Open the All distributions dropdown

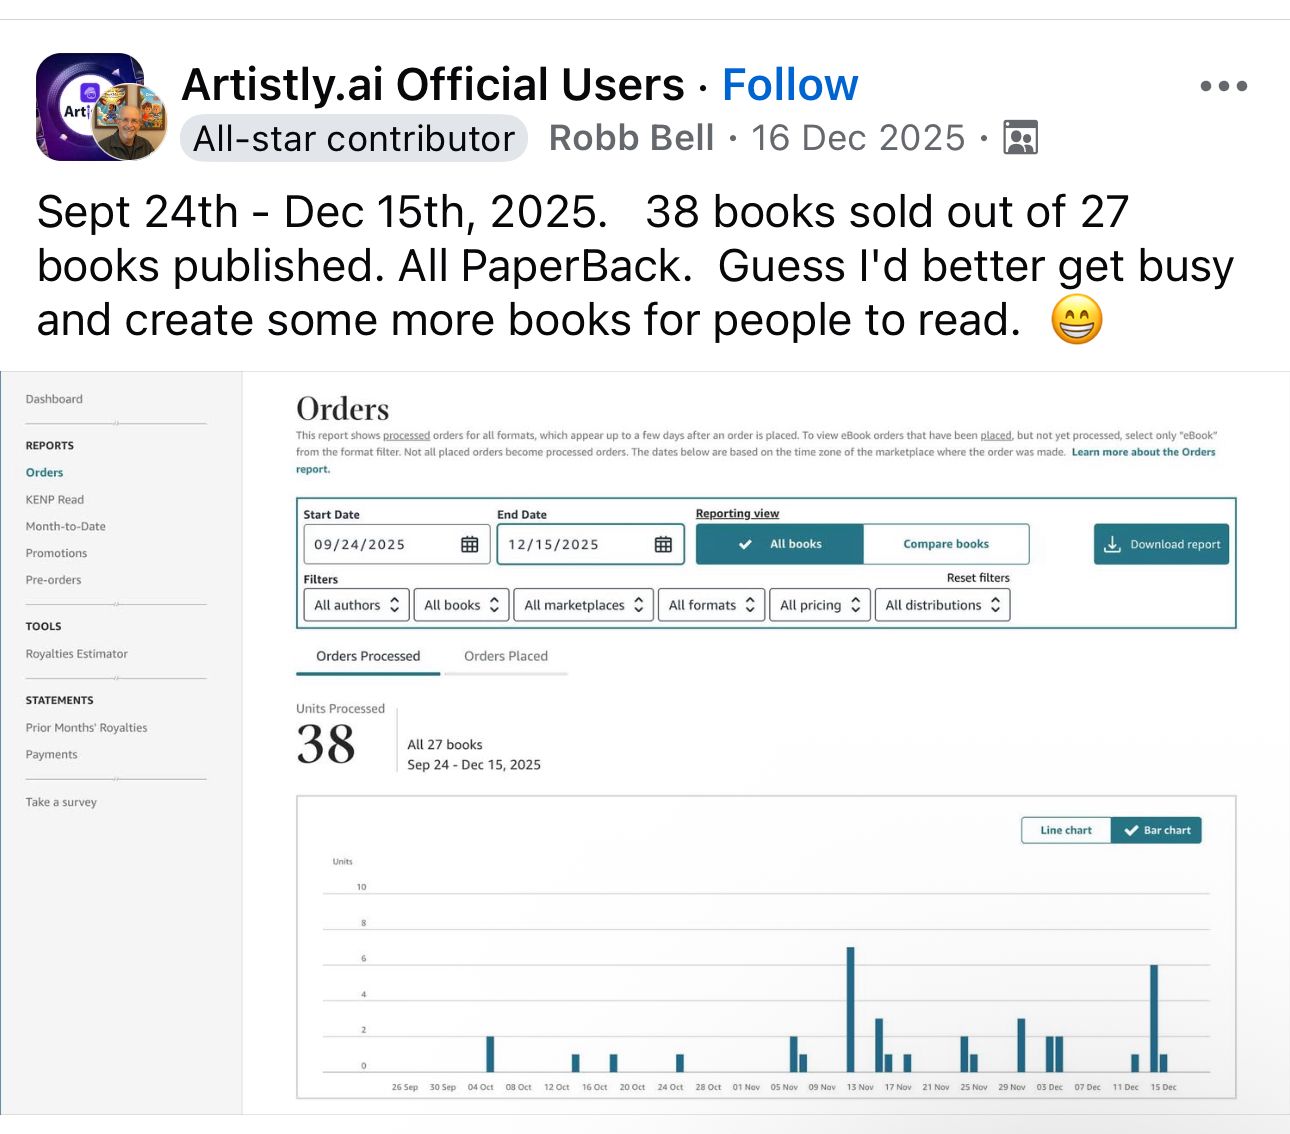(x=942, y=605)
